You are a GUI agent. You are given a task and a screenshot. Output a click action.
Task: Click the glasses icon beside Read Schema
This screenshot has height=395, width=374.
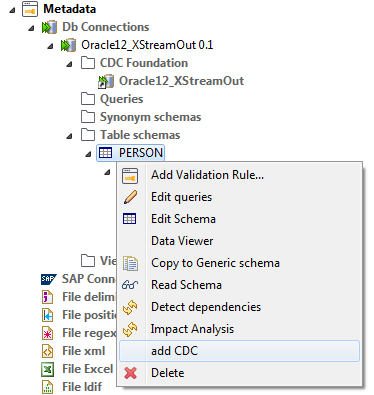130,285
